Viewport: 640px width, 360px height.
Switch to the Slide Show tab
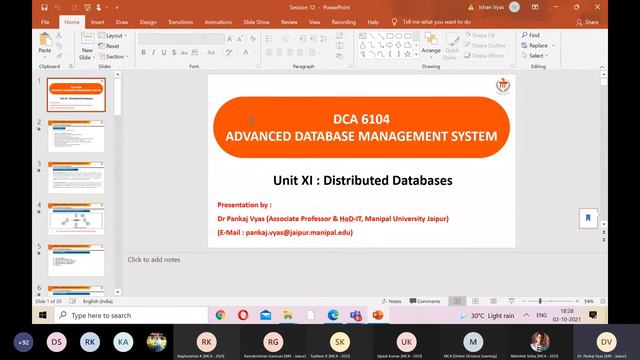click(256, 22)
